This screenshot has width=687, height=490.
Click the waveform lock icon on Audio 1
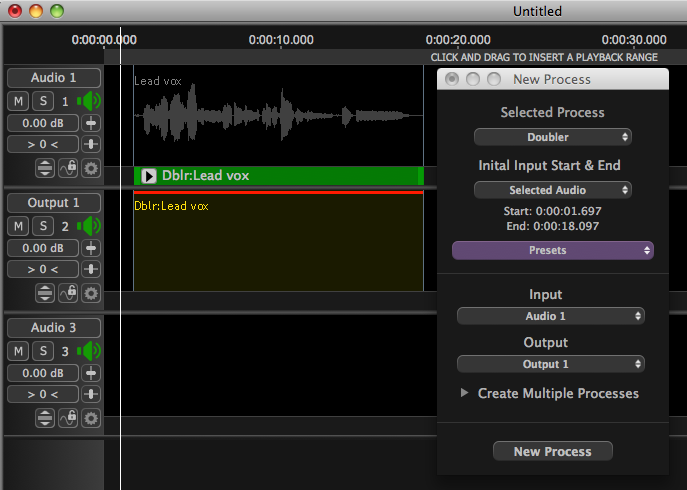click(68, 167)
